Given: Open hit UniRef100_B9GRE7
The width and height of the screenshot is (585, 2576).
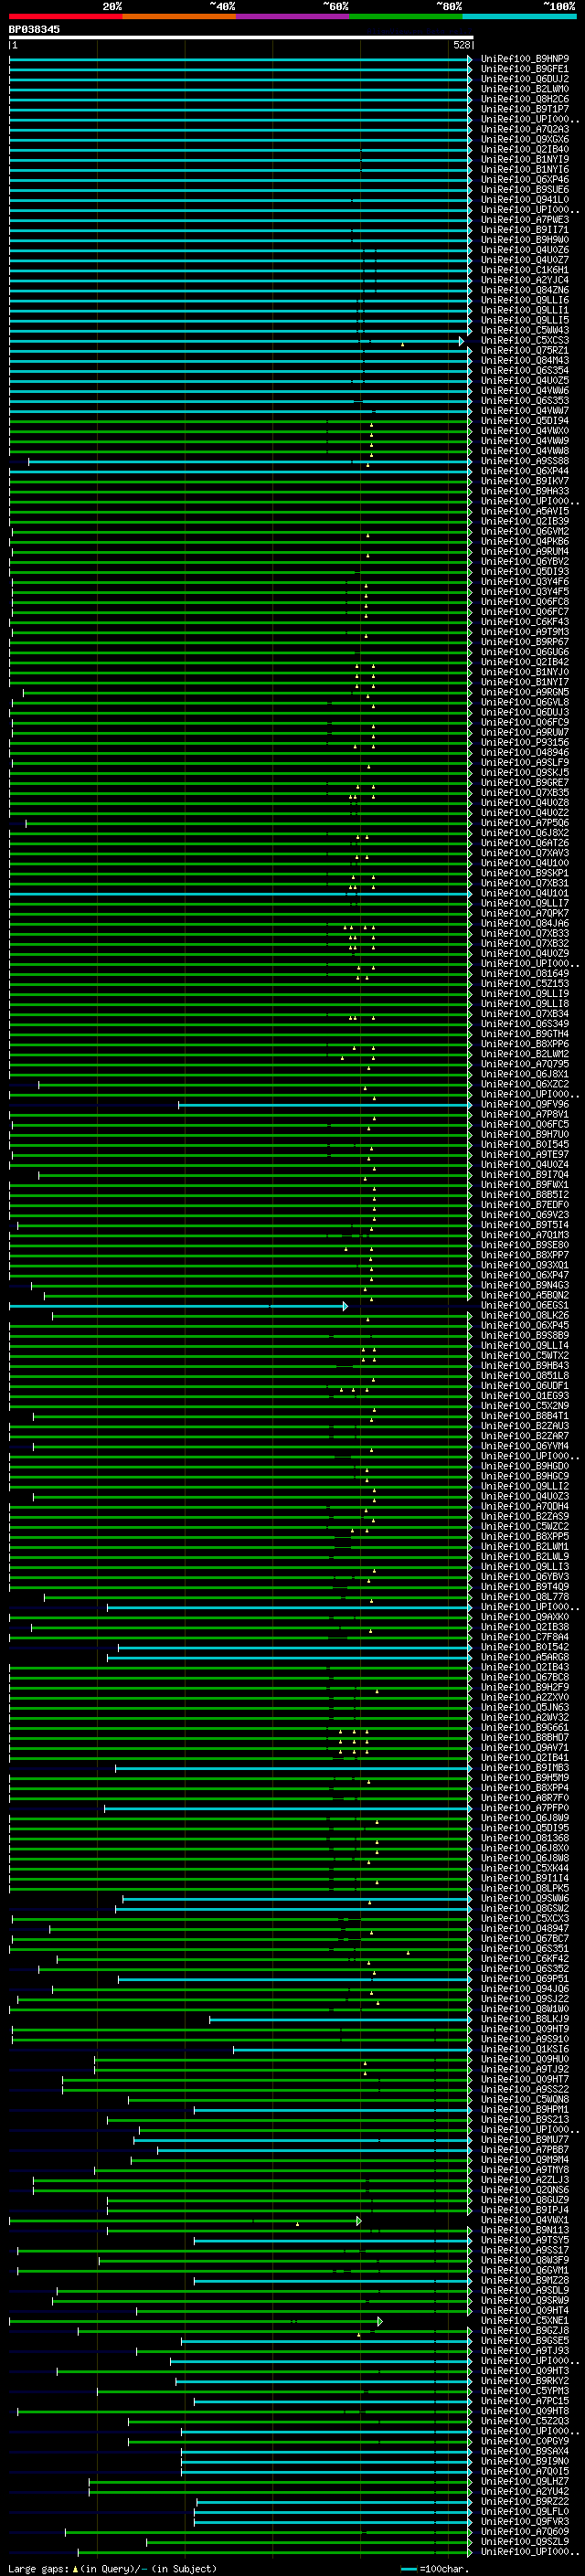Looking at the screenshot, I should pos(525,783).
